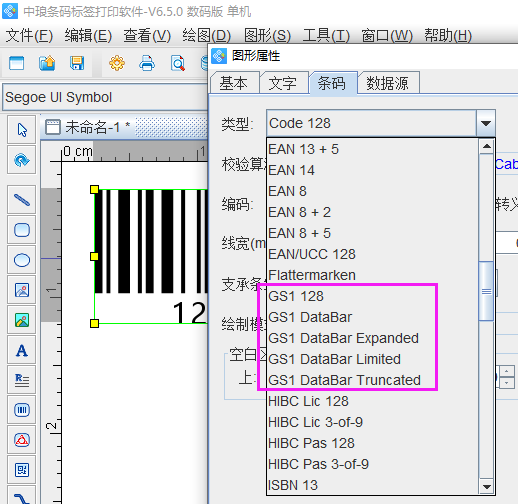Viewport: 518px width, 504px height.
Task: Select the text tool A
Action: [22, 350]
